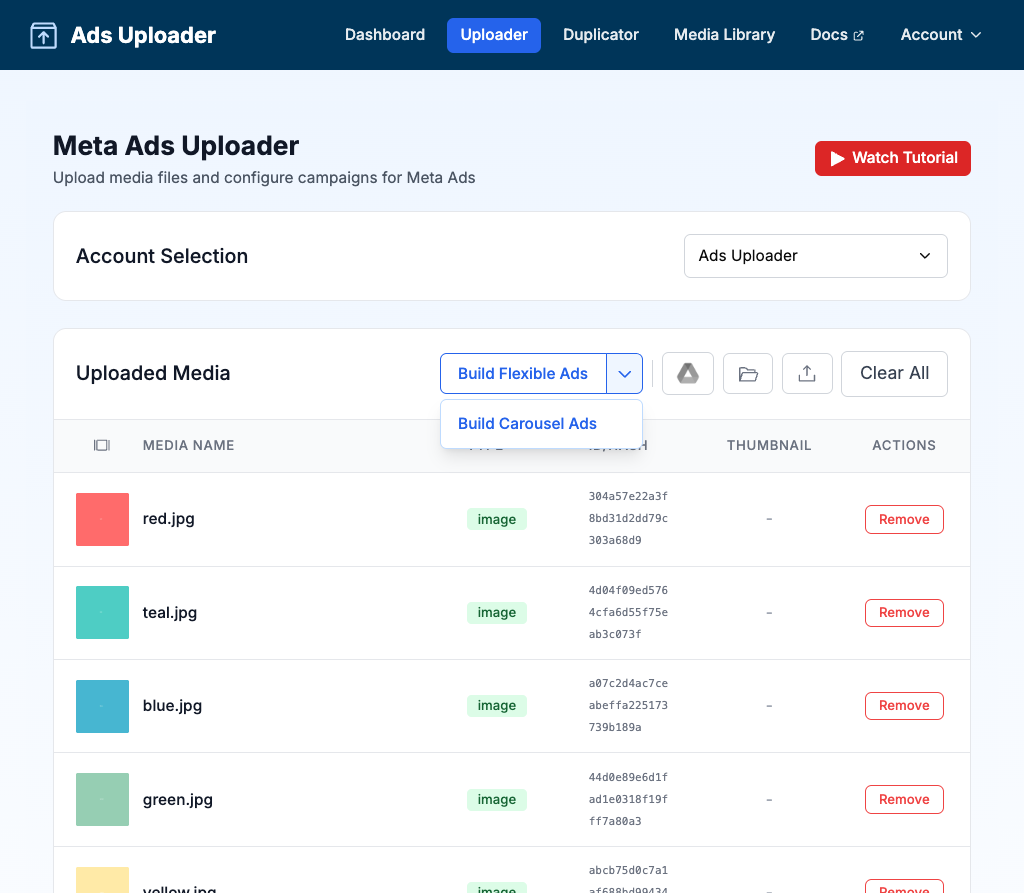Image resolution: width=1024 pixels, height=893 pixels.
Task: Click the column header media icon
Action: (101, 445)
